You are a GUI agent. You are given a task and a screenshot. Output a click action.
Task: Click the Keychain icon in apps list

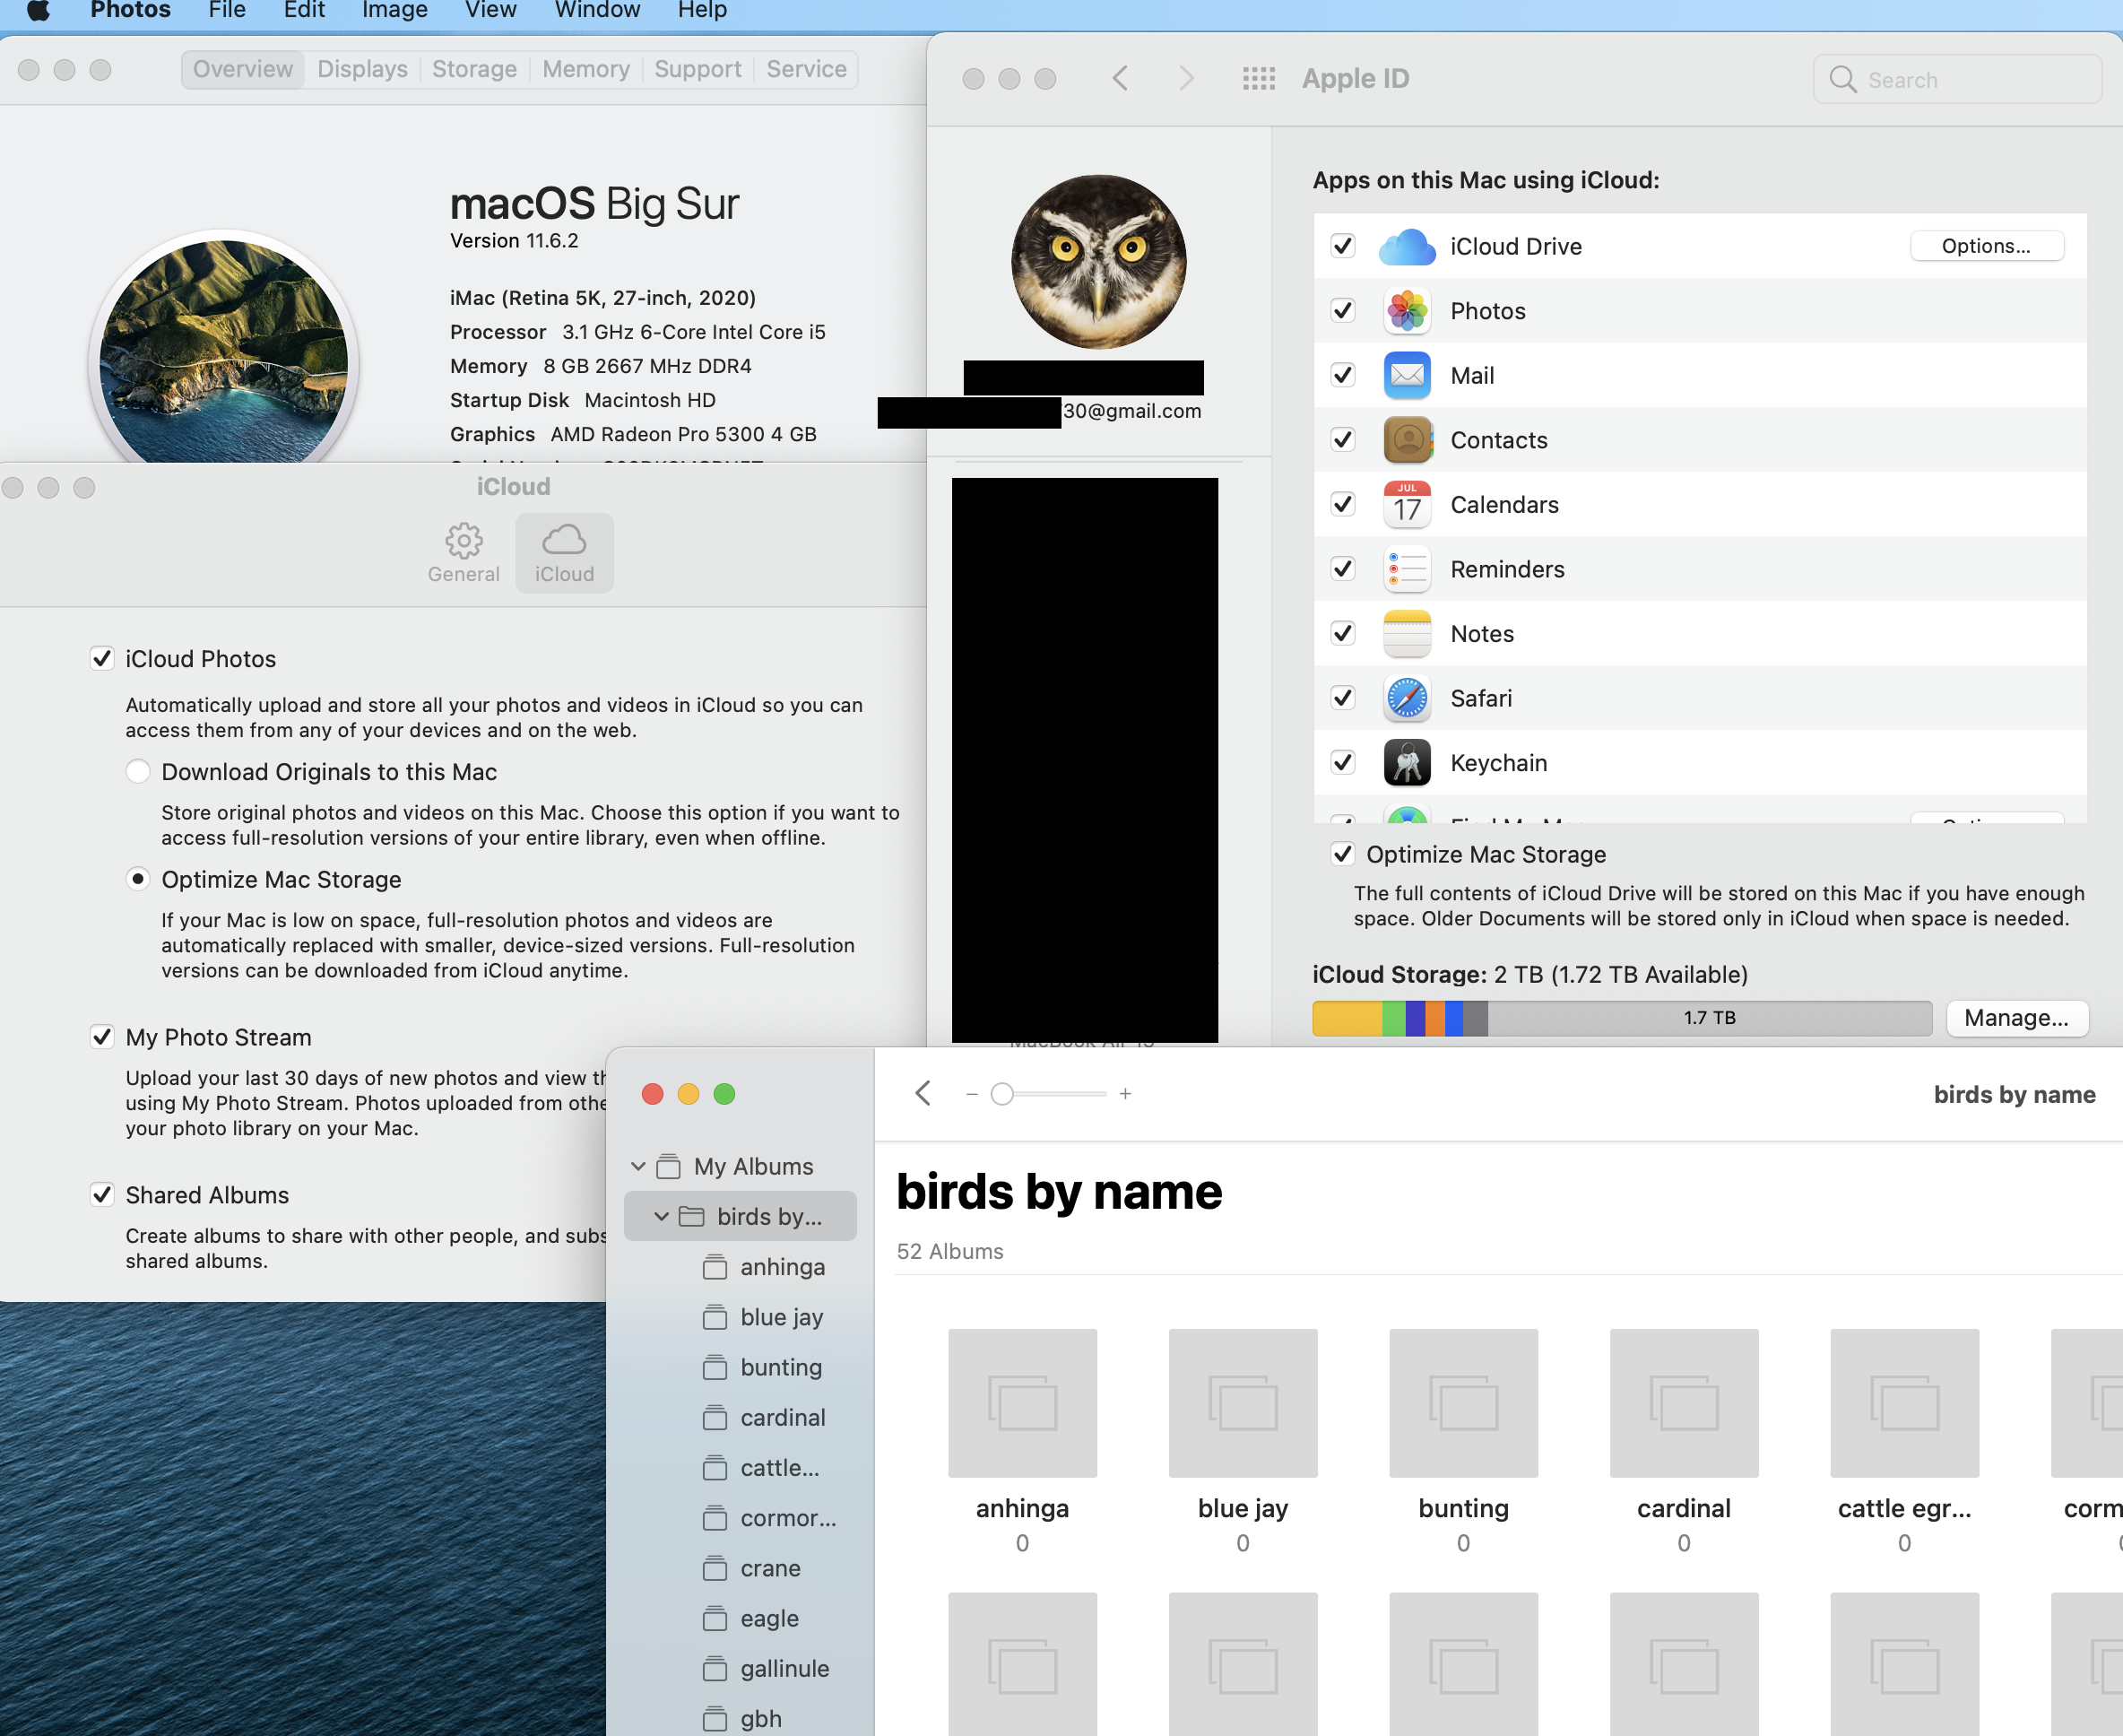pos(1406,763)
